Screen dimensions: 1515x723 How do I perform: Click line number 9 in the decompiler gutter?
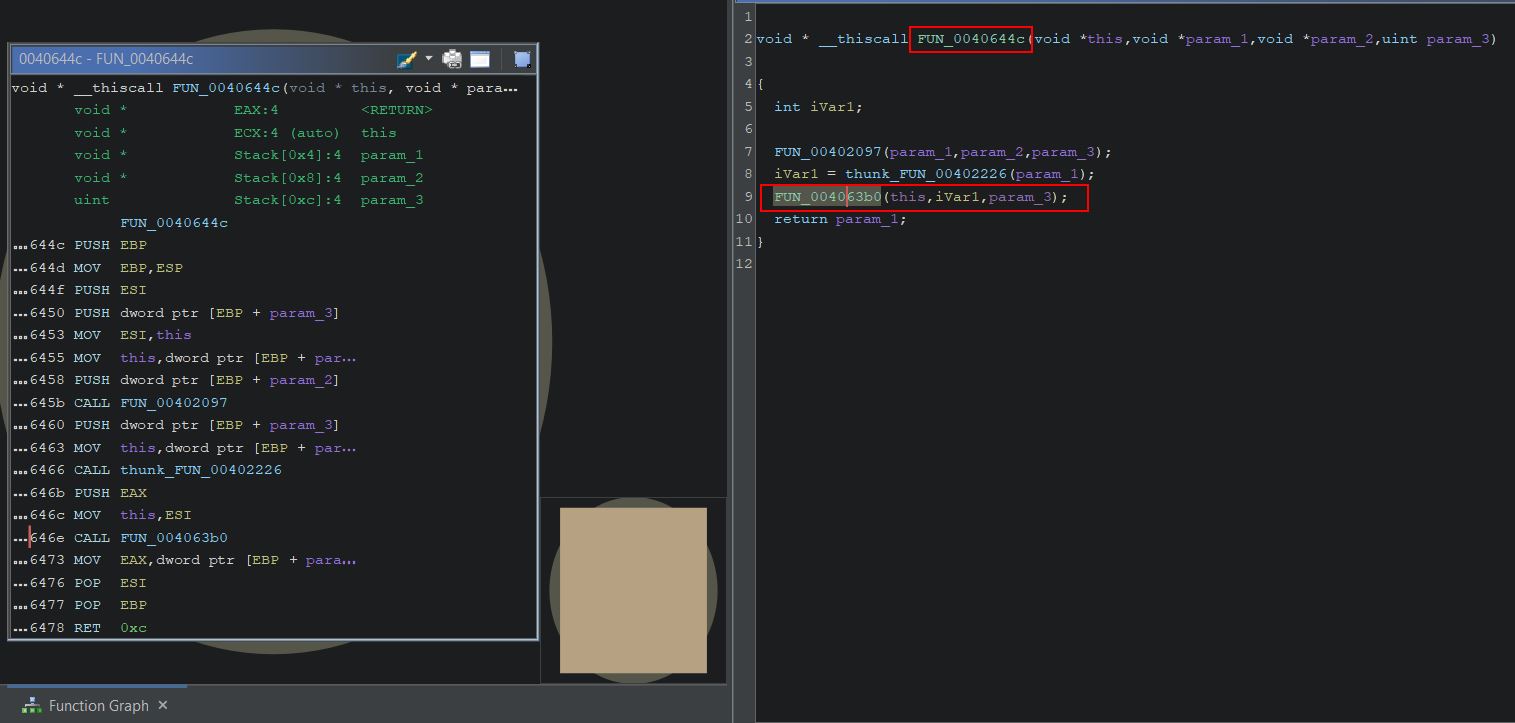pyautogui.click(x=748, y=197)
